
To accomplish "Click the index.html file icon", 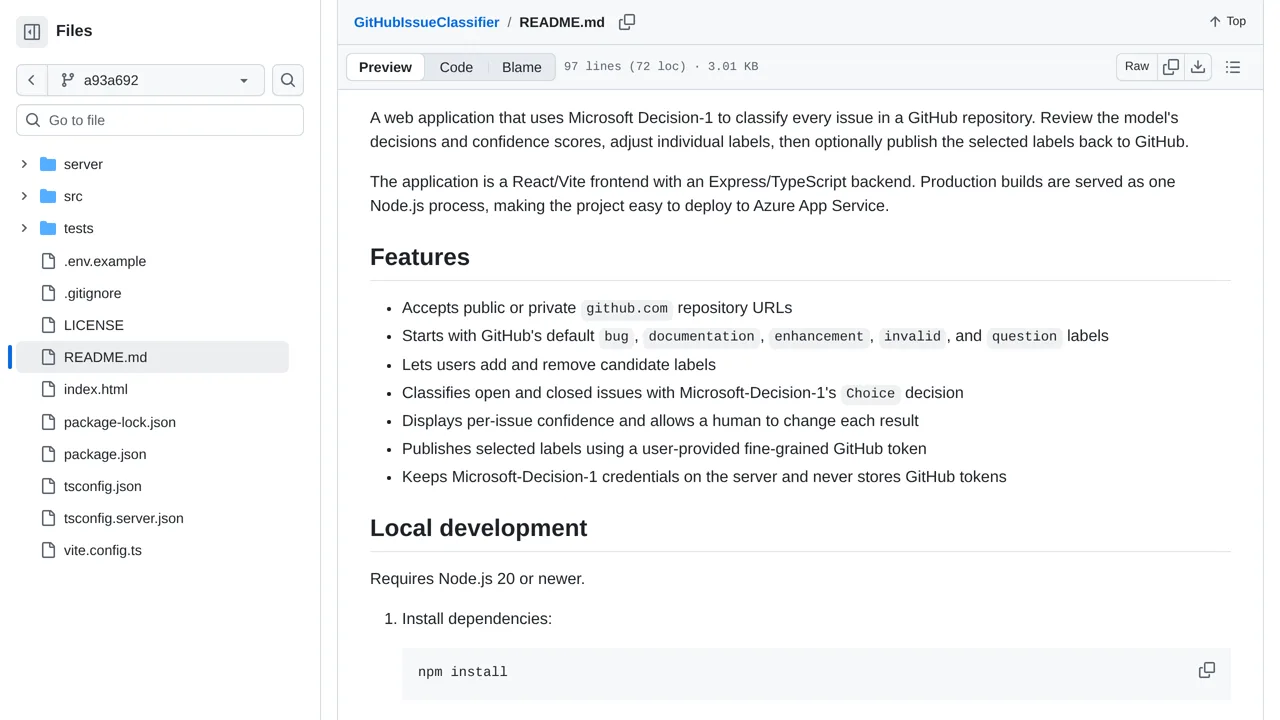I will click(x=48, y=389).
